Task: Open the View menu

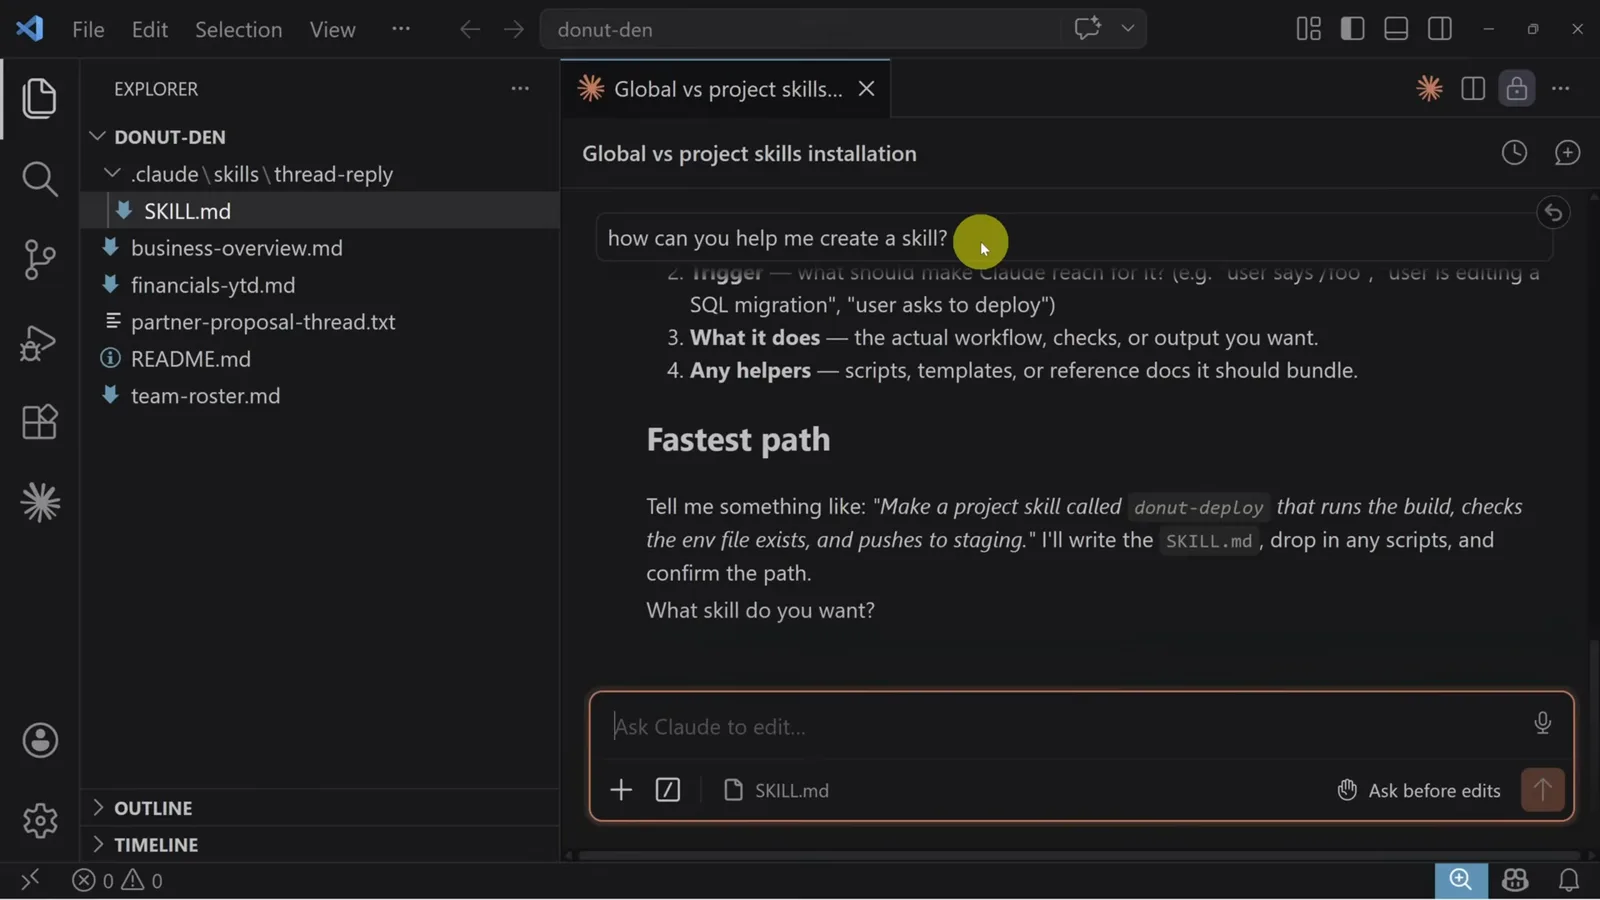Action: (332, 29)
